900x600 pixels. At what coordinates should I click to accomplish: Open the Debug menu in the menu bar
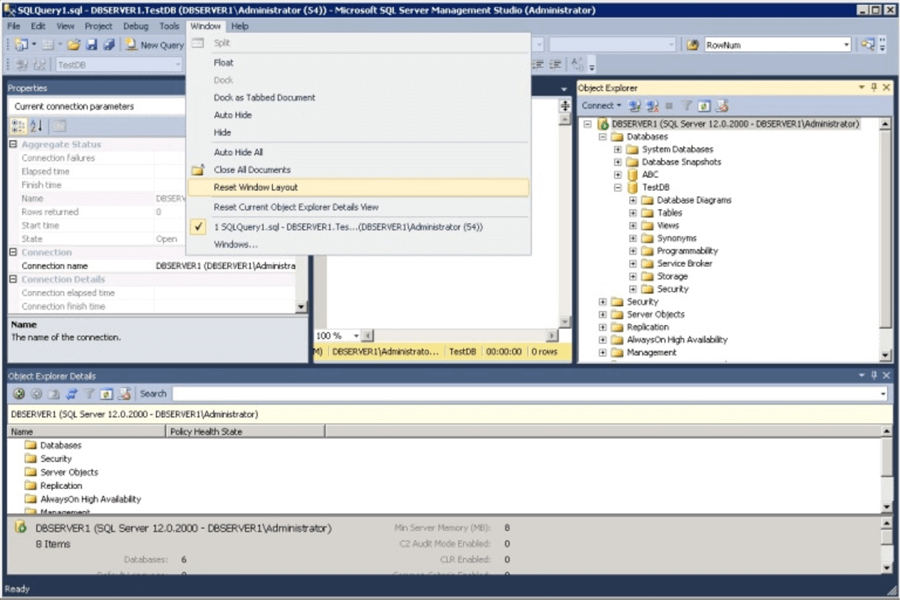pos(135,26)
